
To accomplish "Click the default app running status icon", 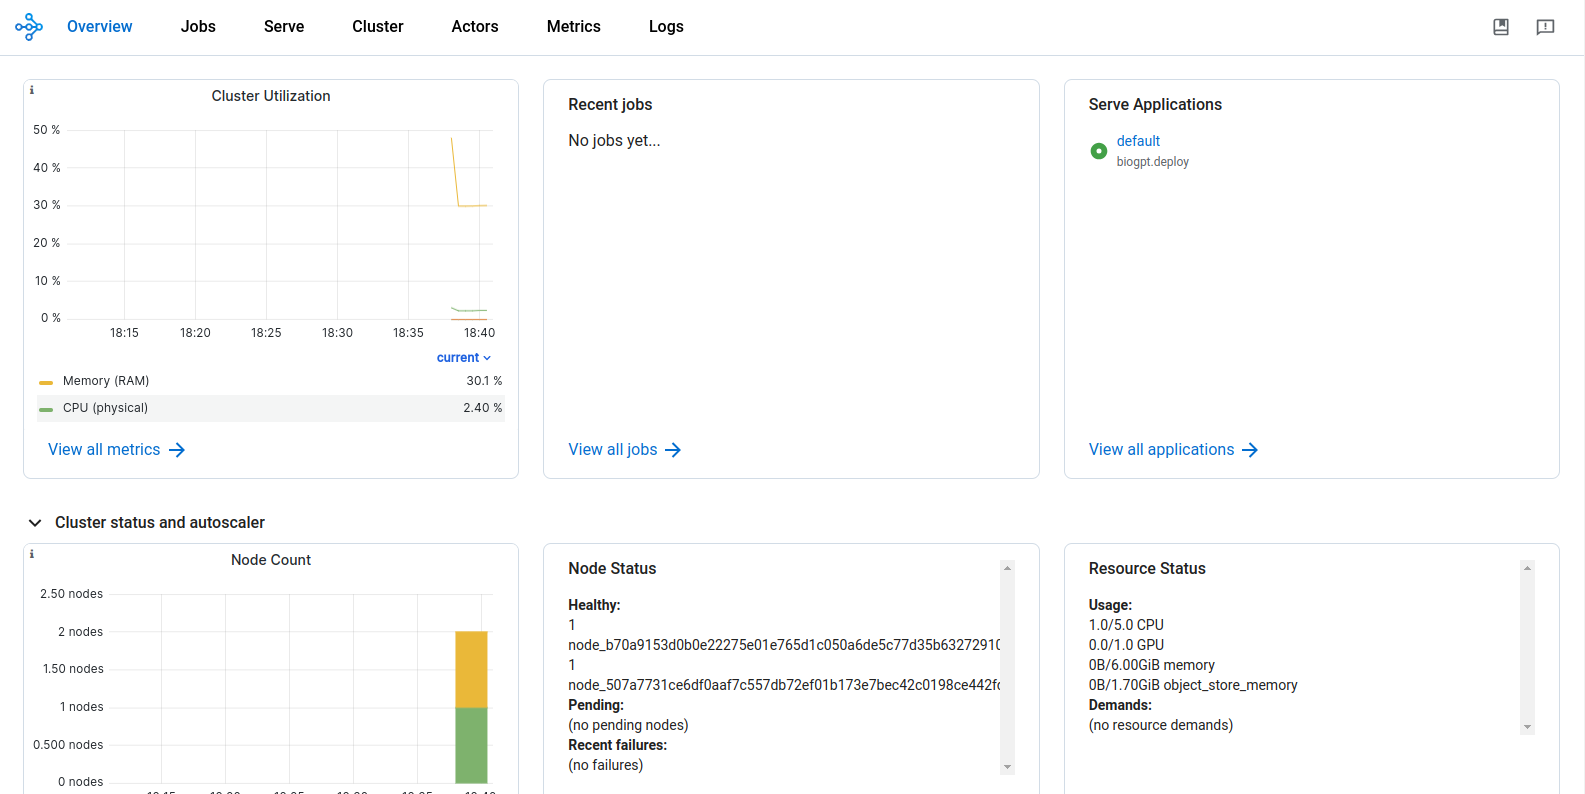I will [x=1098, y=151].
